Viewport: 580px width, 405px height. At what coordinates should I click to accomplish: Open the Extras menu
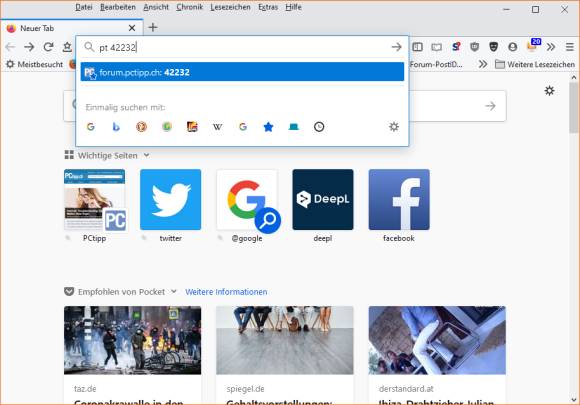tap(268, 7)
